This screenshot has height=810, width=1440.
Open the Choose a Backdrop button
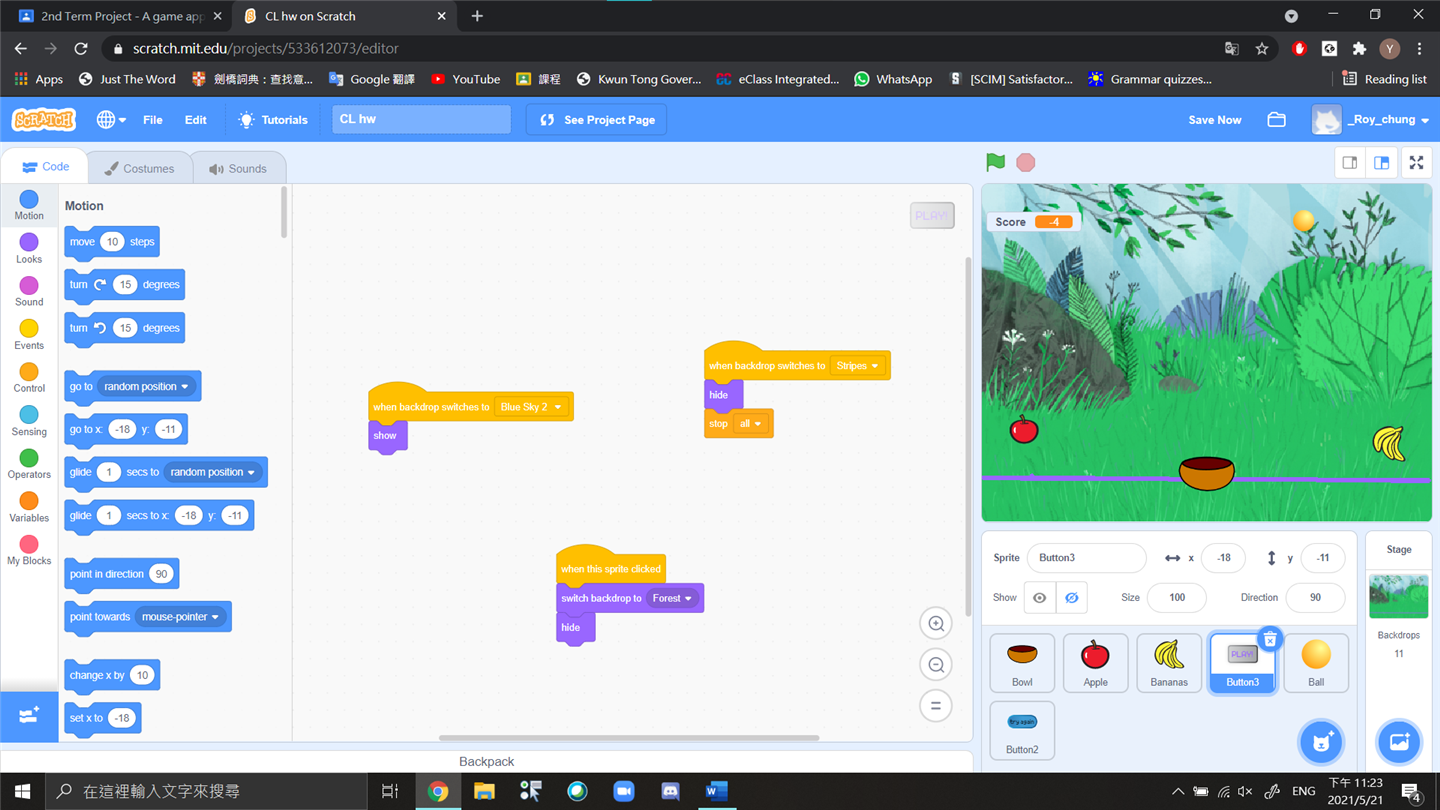point(1398,742)
